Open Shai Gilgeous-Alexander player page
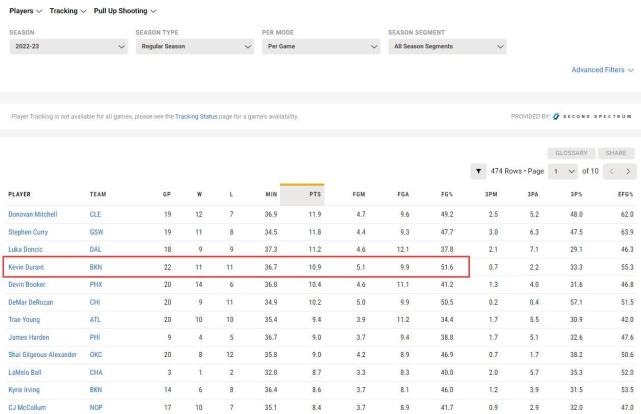 (x=43, y=355)
